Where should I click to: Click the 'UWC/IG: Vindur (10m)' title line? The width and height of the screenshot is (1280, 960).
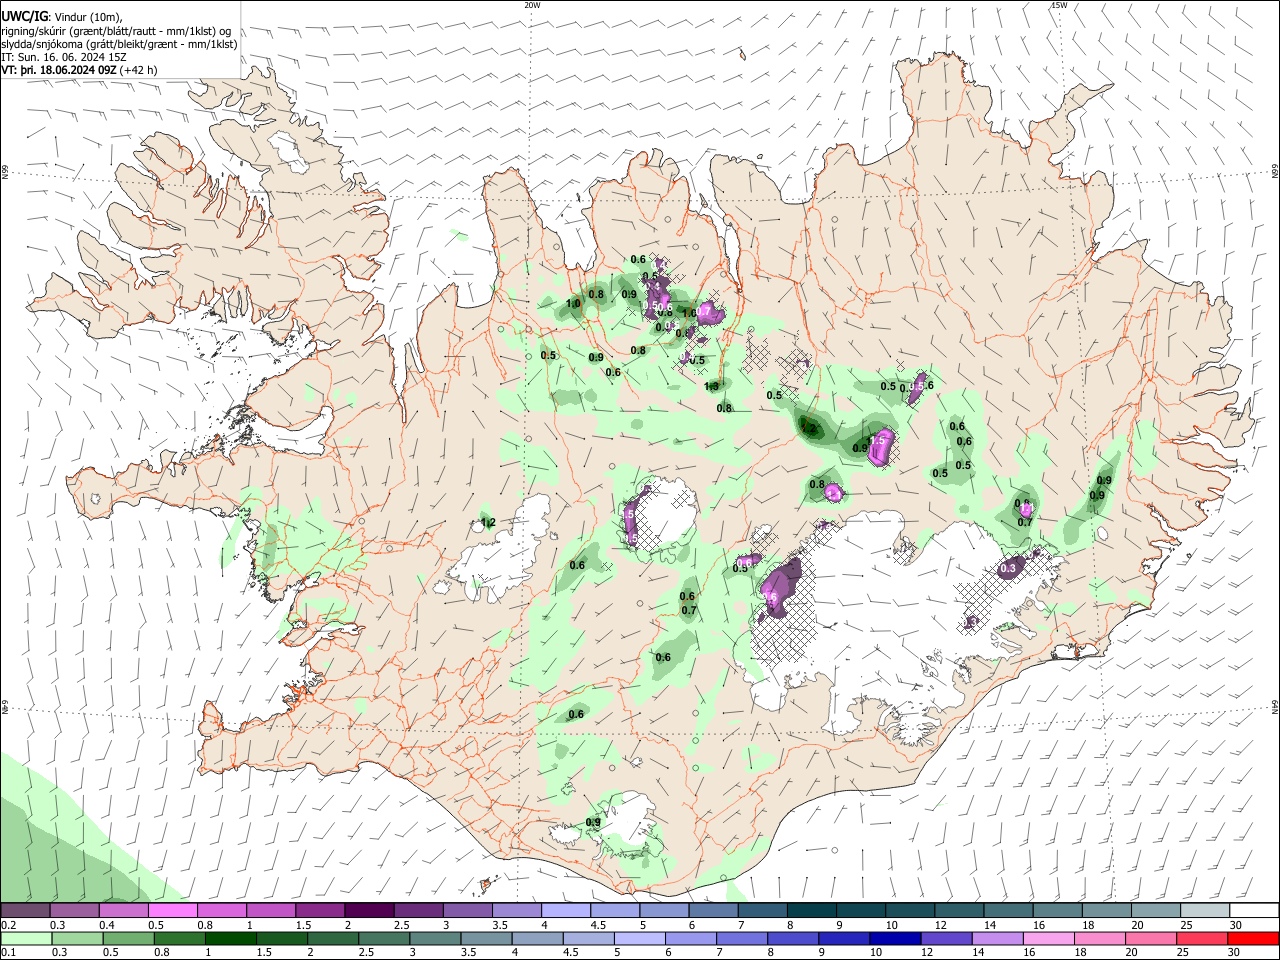click(x=63, y=17)
